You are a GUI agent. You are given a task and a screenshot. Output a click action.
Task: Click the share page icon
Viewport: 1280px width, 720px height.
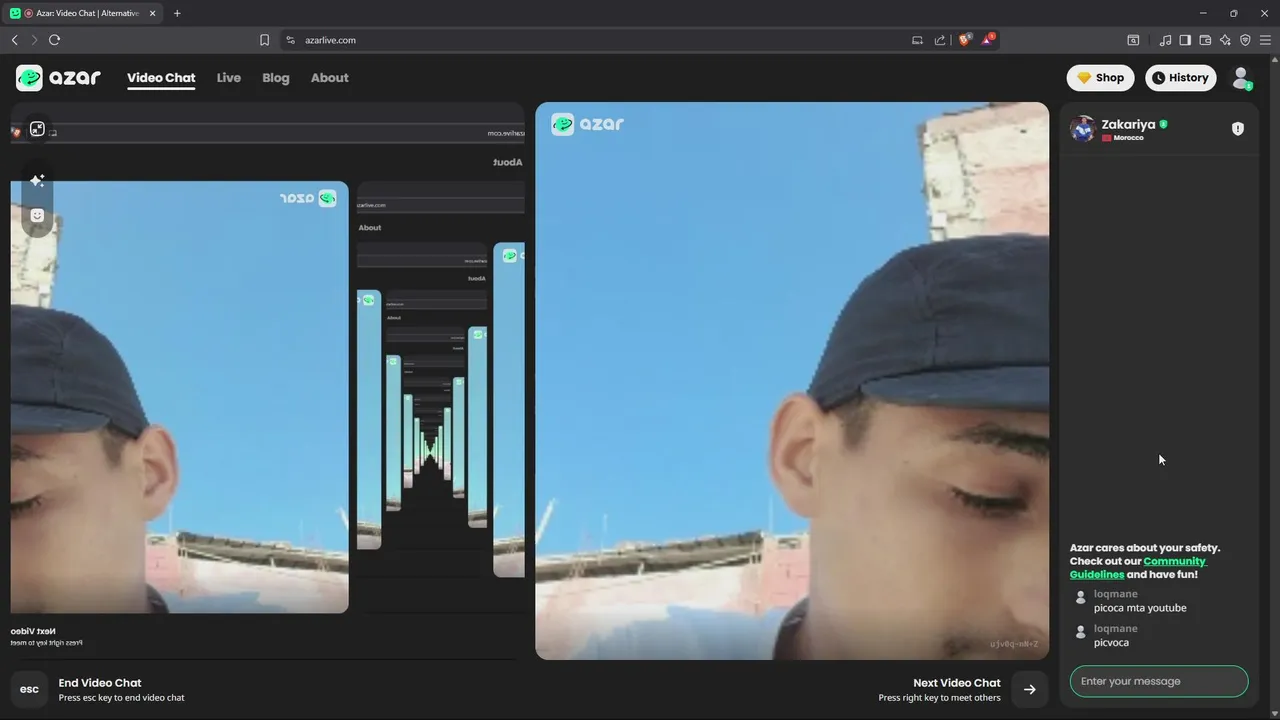pos(940,40)
